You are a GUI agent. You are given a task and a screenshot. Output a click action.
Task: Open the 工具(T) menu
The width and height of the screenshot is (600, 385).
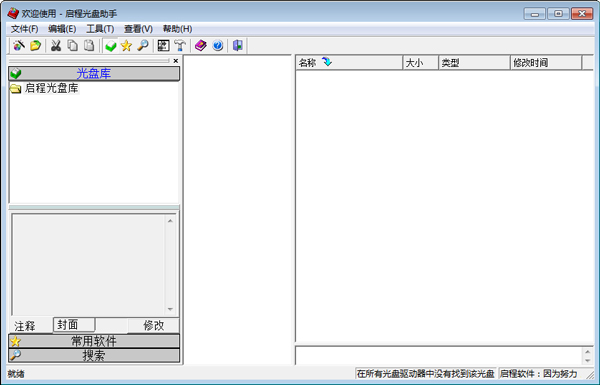tap(100, 29)
